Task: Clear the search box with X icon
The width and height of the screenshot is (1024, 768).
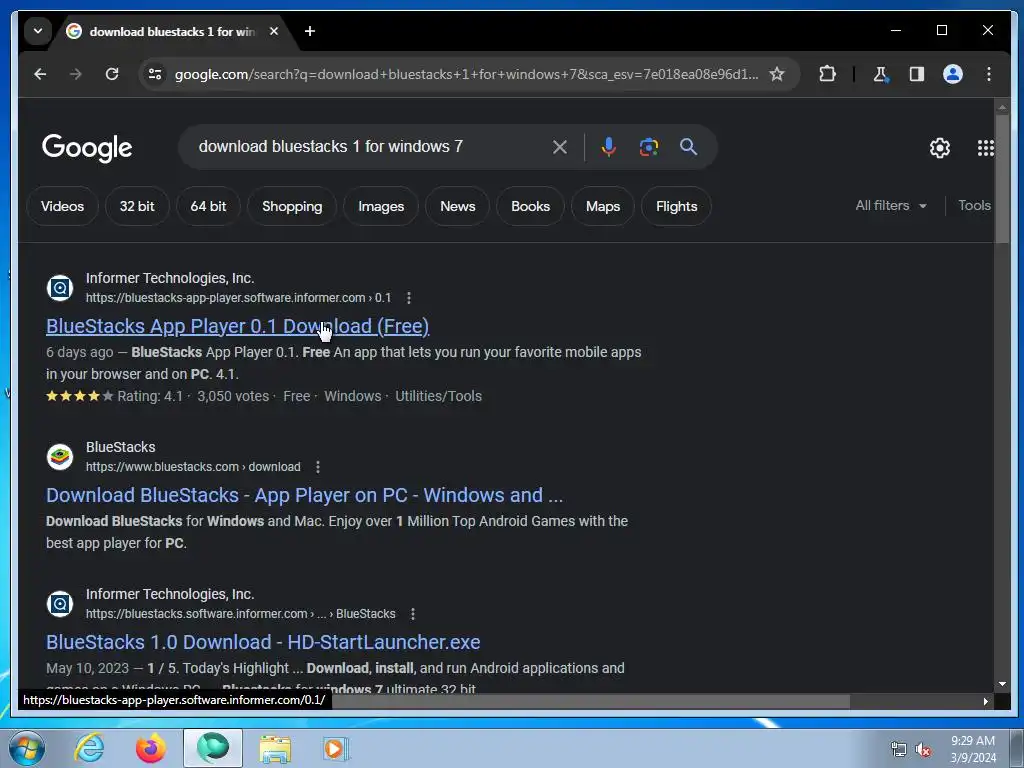Action: click(x=560, y=147)
